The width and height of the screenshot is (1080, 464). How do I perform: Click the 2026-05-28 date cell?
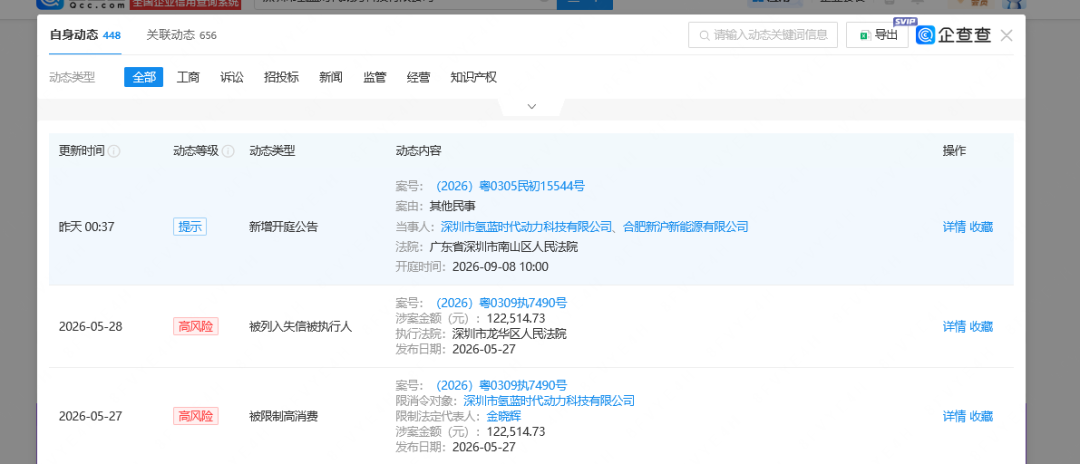point(90,326)
